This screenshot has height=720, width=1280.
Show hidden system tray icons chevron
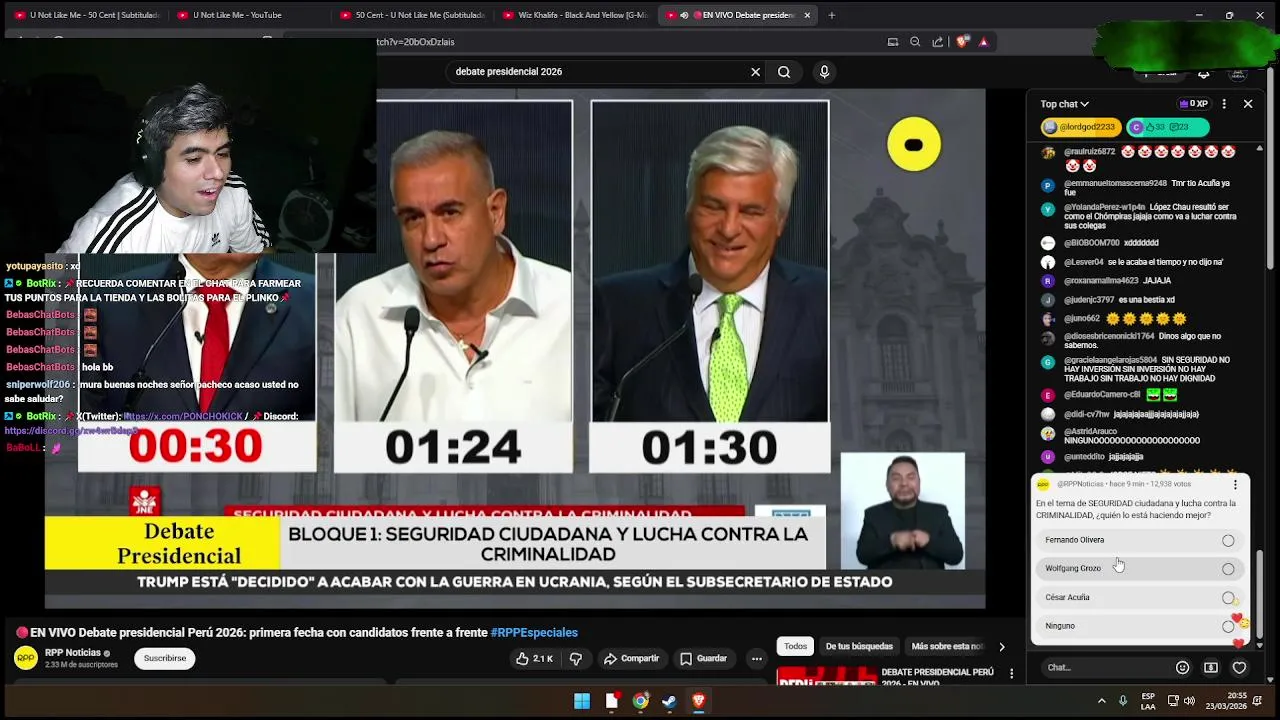tap(1102, 701)
